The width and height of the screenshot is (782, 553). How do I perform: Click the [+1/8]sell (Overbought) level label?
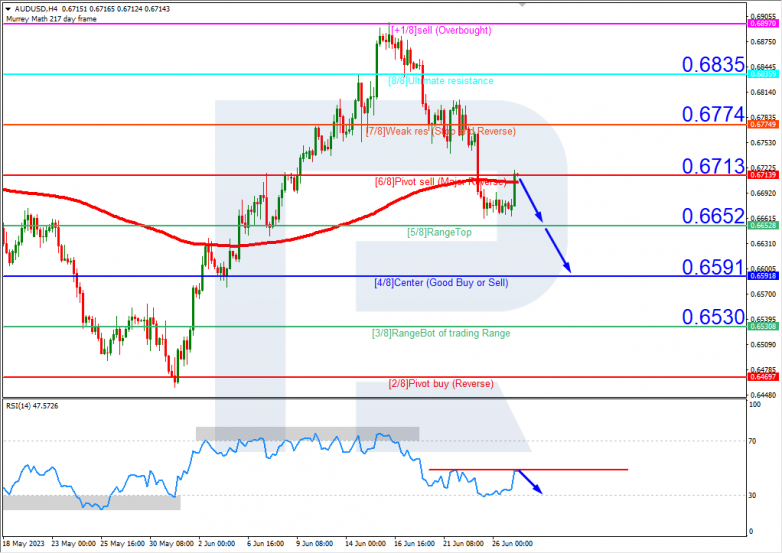441,30
